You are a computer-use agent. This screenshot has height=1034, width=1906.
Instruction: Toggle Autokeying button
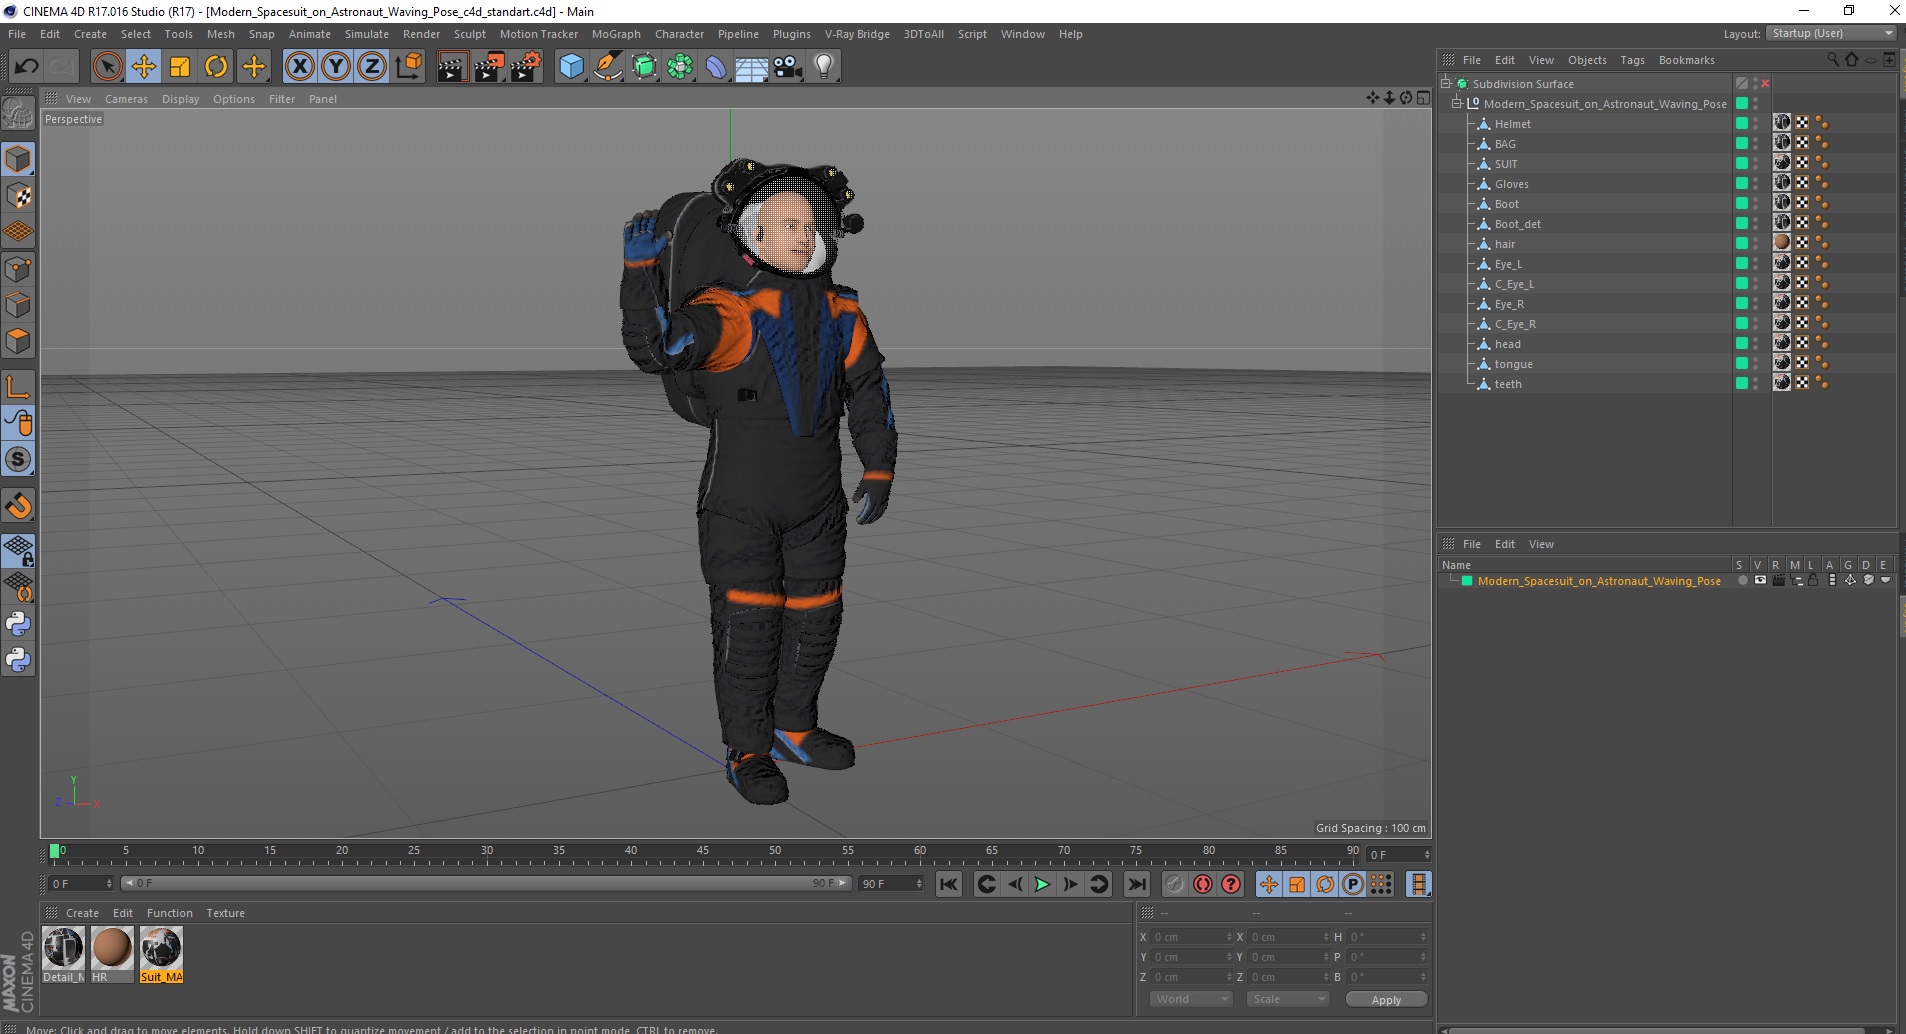[x=1203, y=884]
